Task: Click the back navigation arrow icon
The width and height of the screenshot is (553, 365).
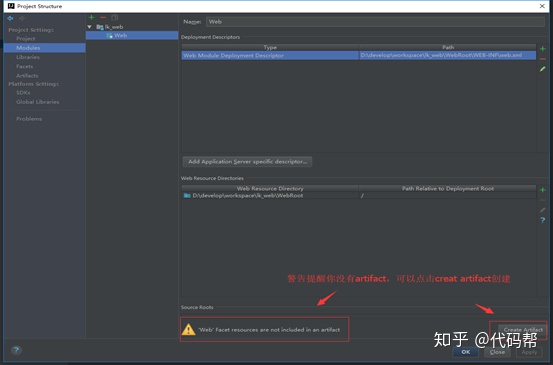Action: click(10, 18)
